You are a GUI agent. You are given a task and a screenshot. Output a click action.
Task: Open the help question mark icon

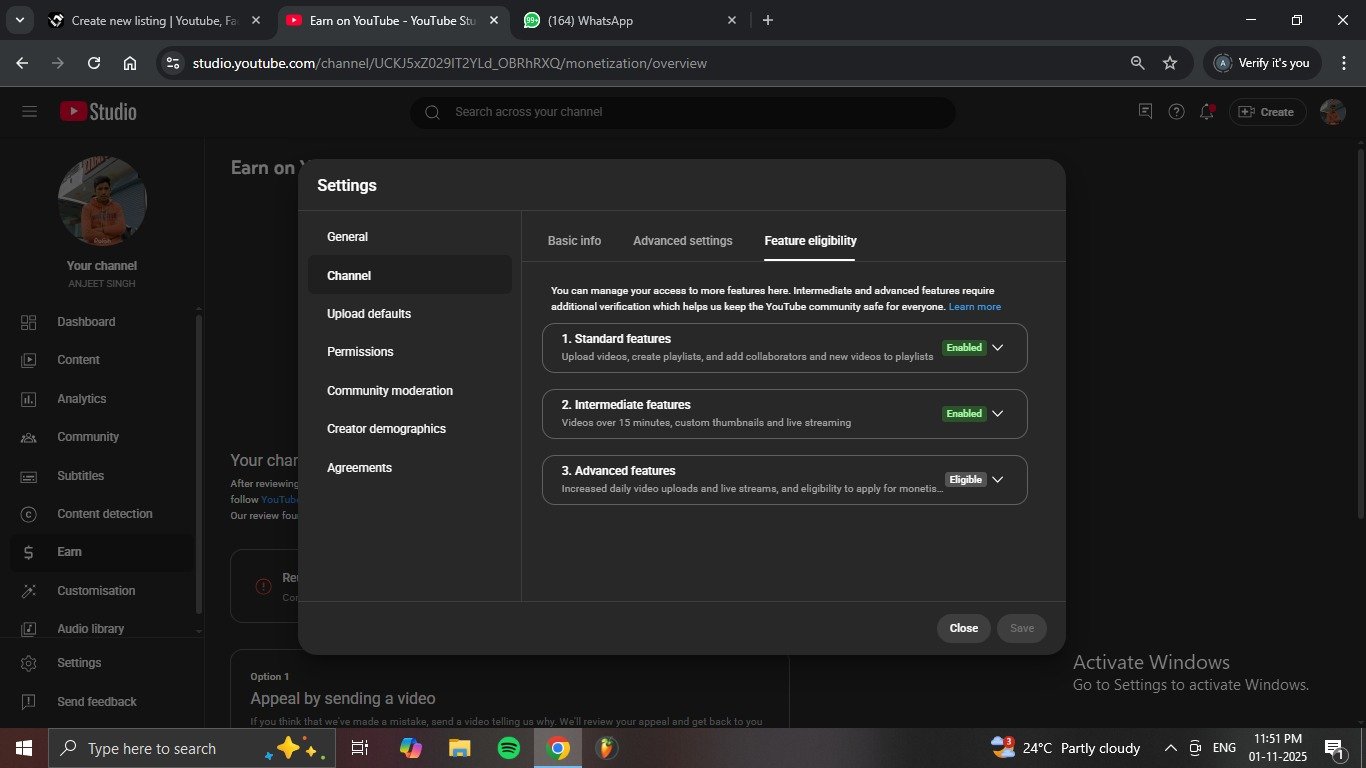click(1177, 112)
